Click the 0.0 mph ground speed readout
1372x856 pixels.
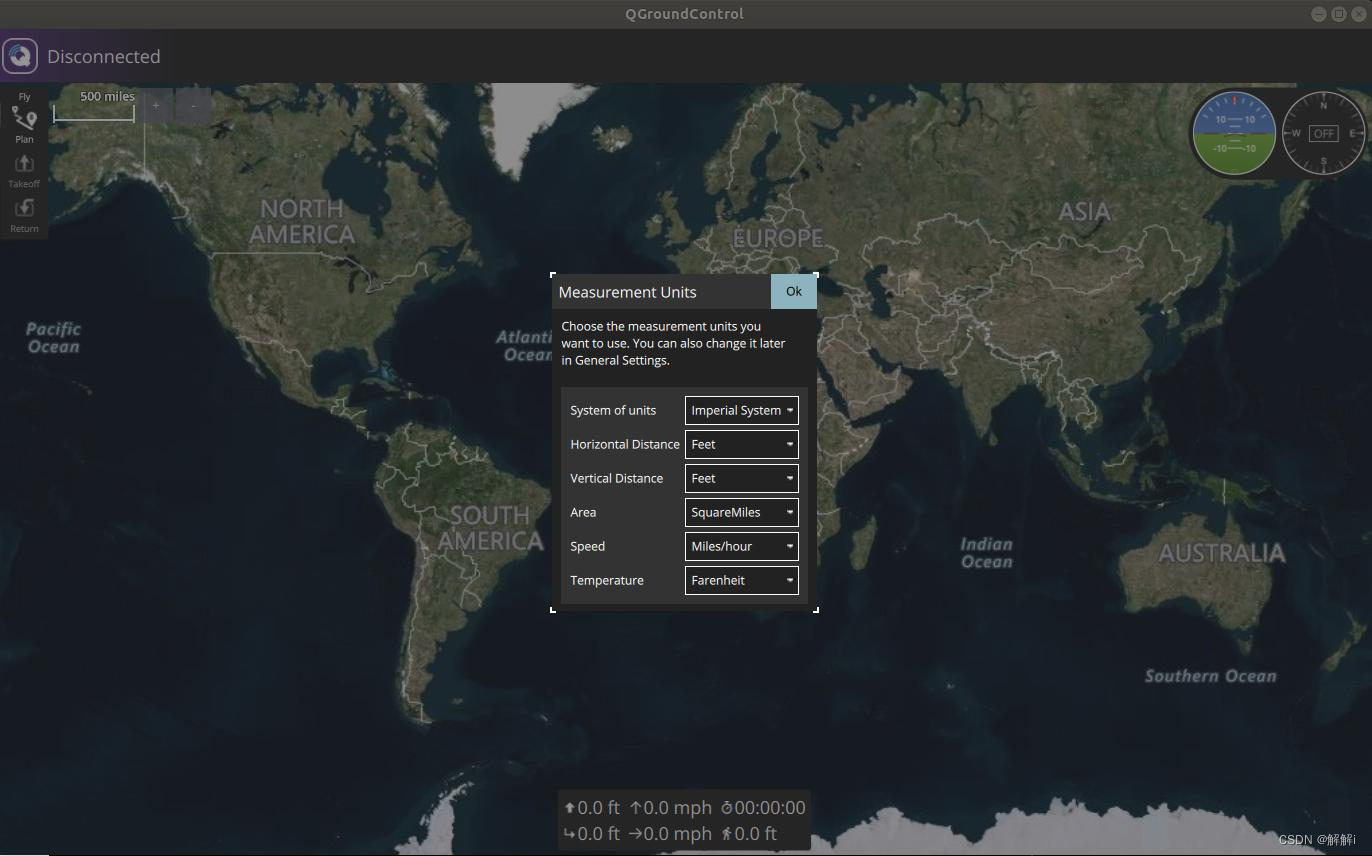pos(670,834)
